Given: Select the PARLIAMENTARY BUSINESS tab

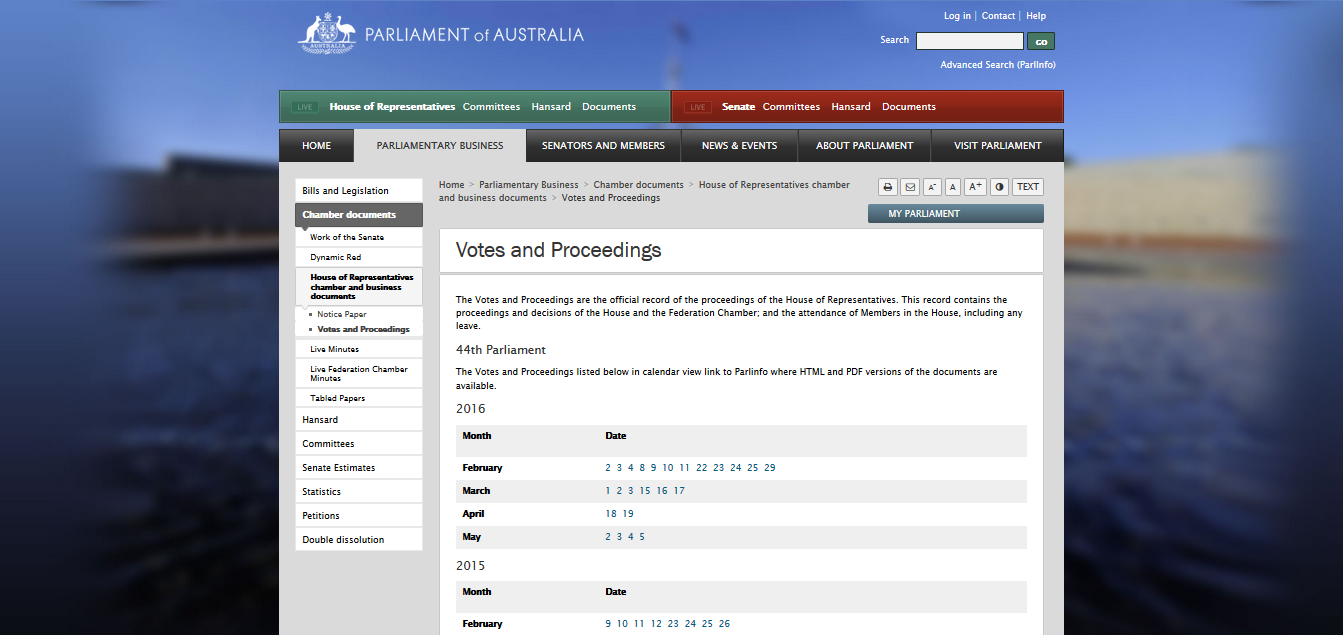Looking at the screenshot, I should coord(440,146).
